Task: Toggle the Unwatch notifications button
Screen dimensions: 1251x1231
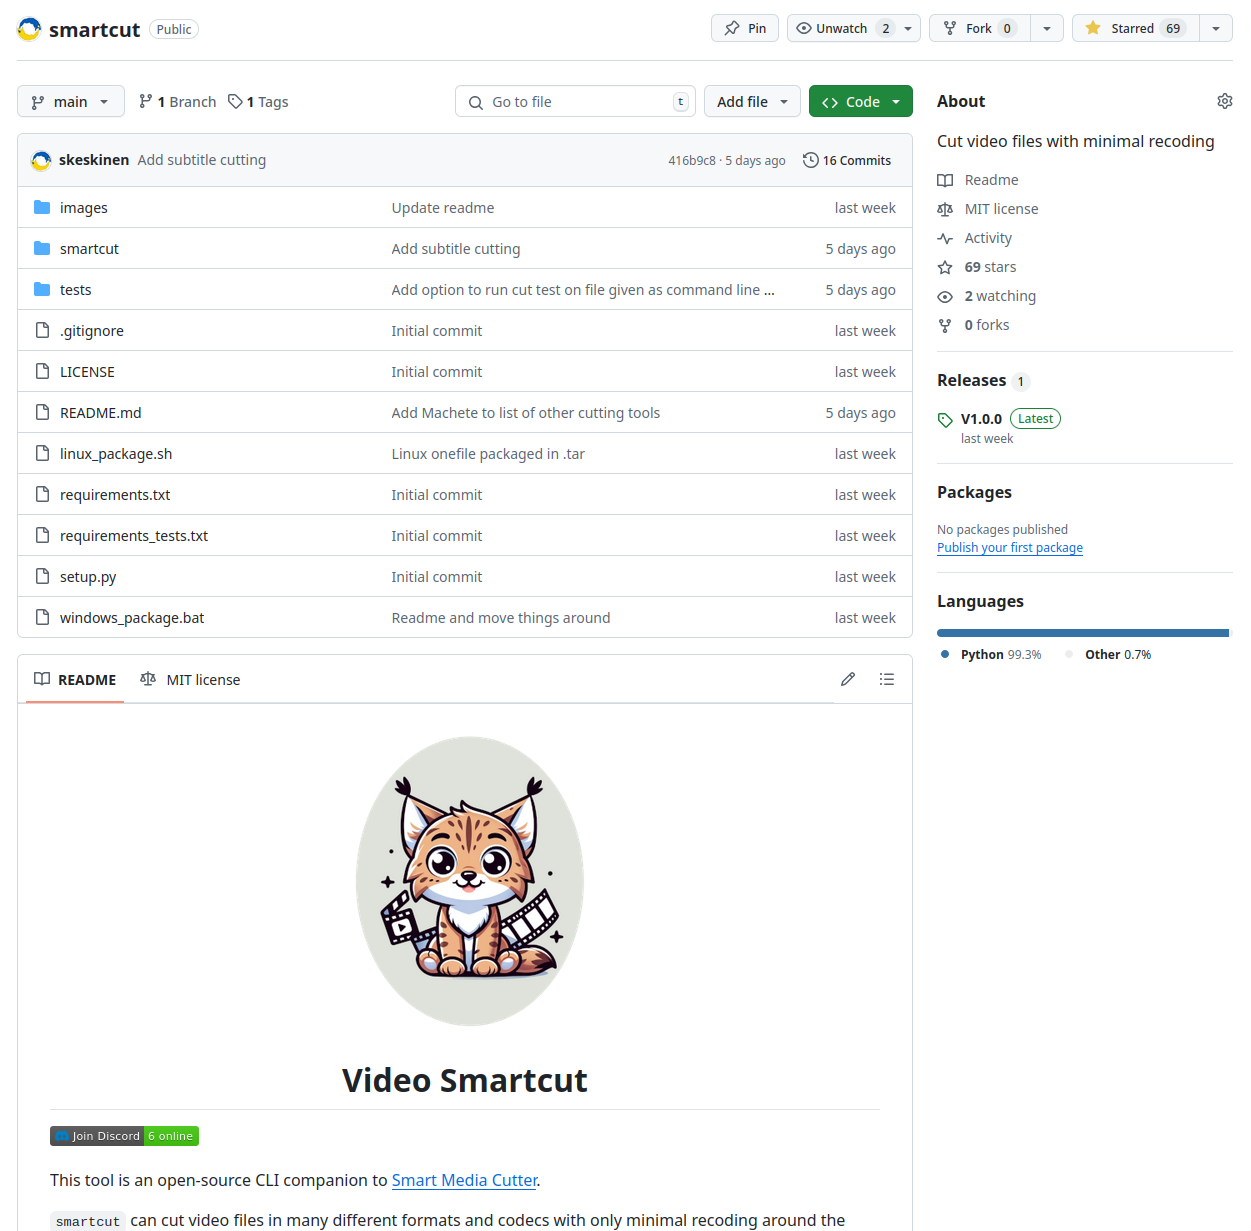Action: tap(842, 28)
